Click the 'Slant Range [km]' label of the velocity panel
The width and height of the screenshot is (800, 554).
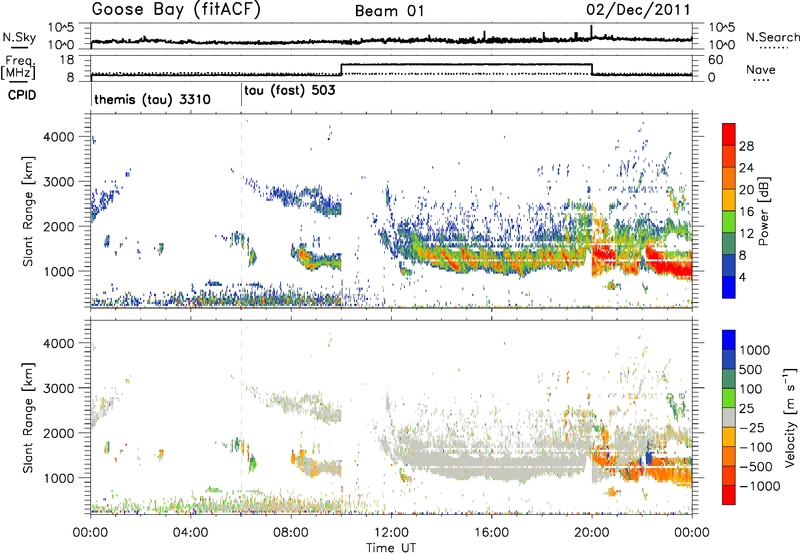tap(28, 417)
